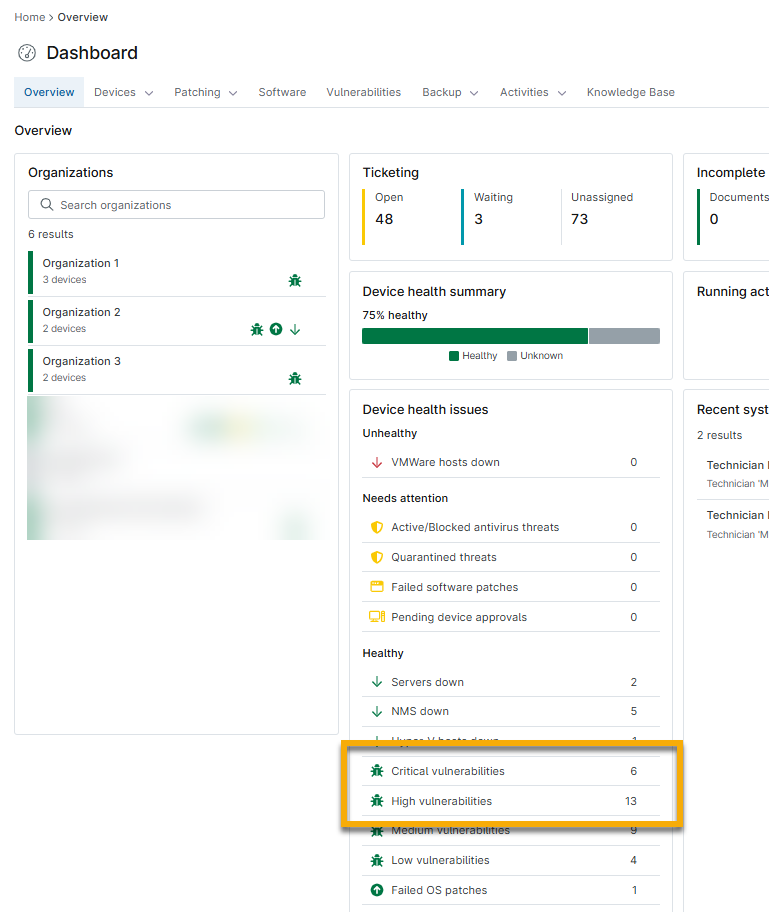The height and width of the screenshot is (912, 769).
Task: Click the bug icon for Organization 1
Action: click(295, 281)
